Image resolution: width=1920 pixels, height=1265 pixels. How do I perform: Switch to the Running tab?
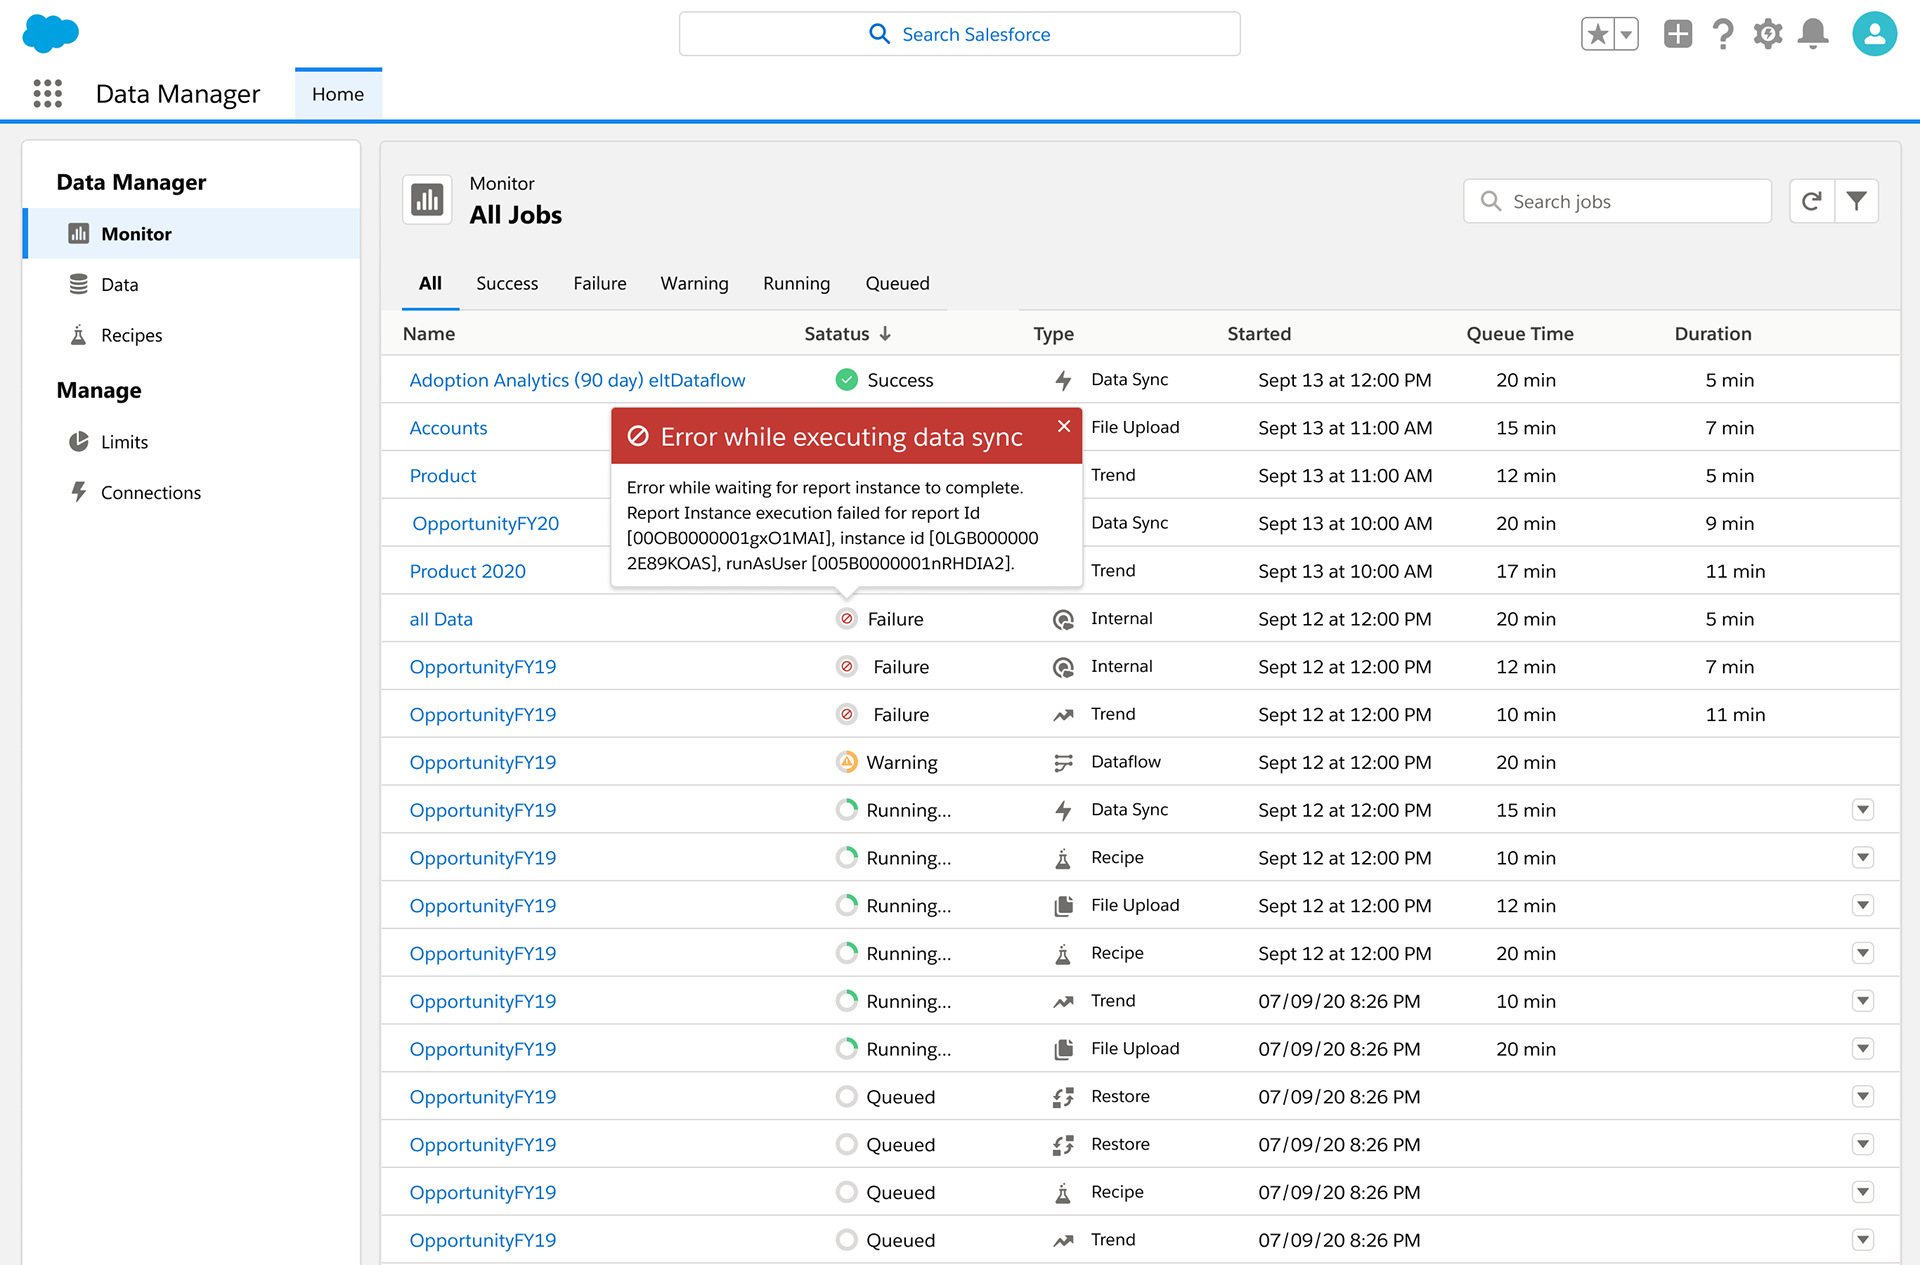[x=796, y=283]
